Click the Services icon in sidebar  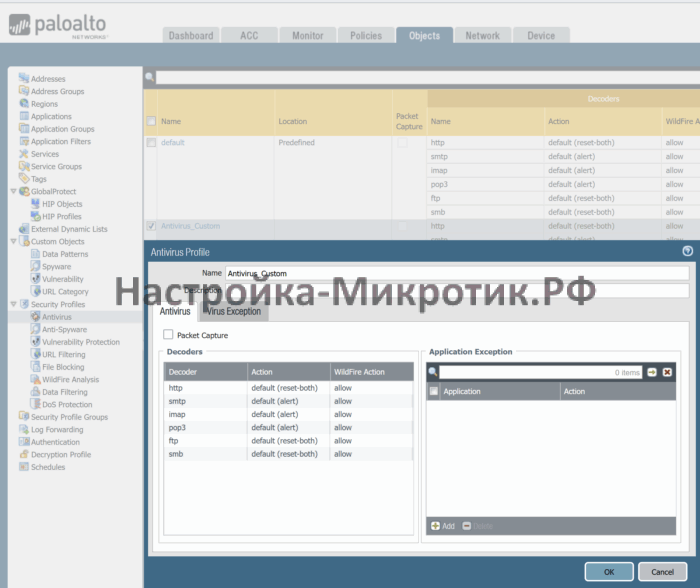[24, 153]
